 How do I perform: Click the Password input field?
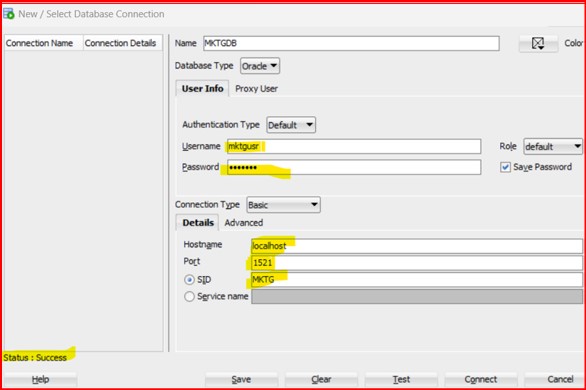[354, 167]
